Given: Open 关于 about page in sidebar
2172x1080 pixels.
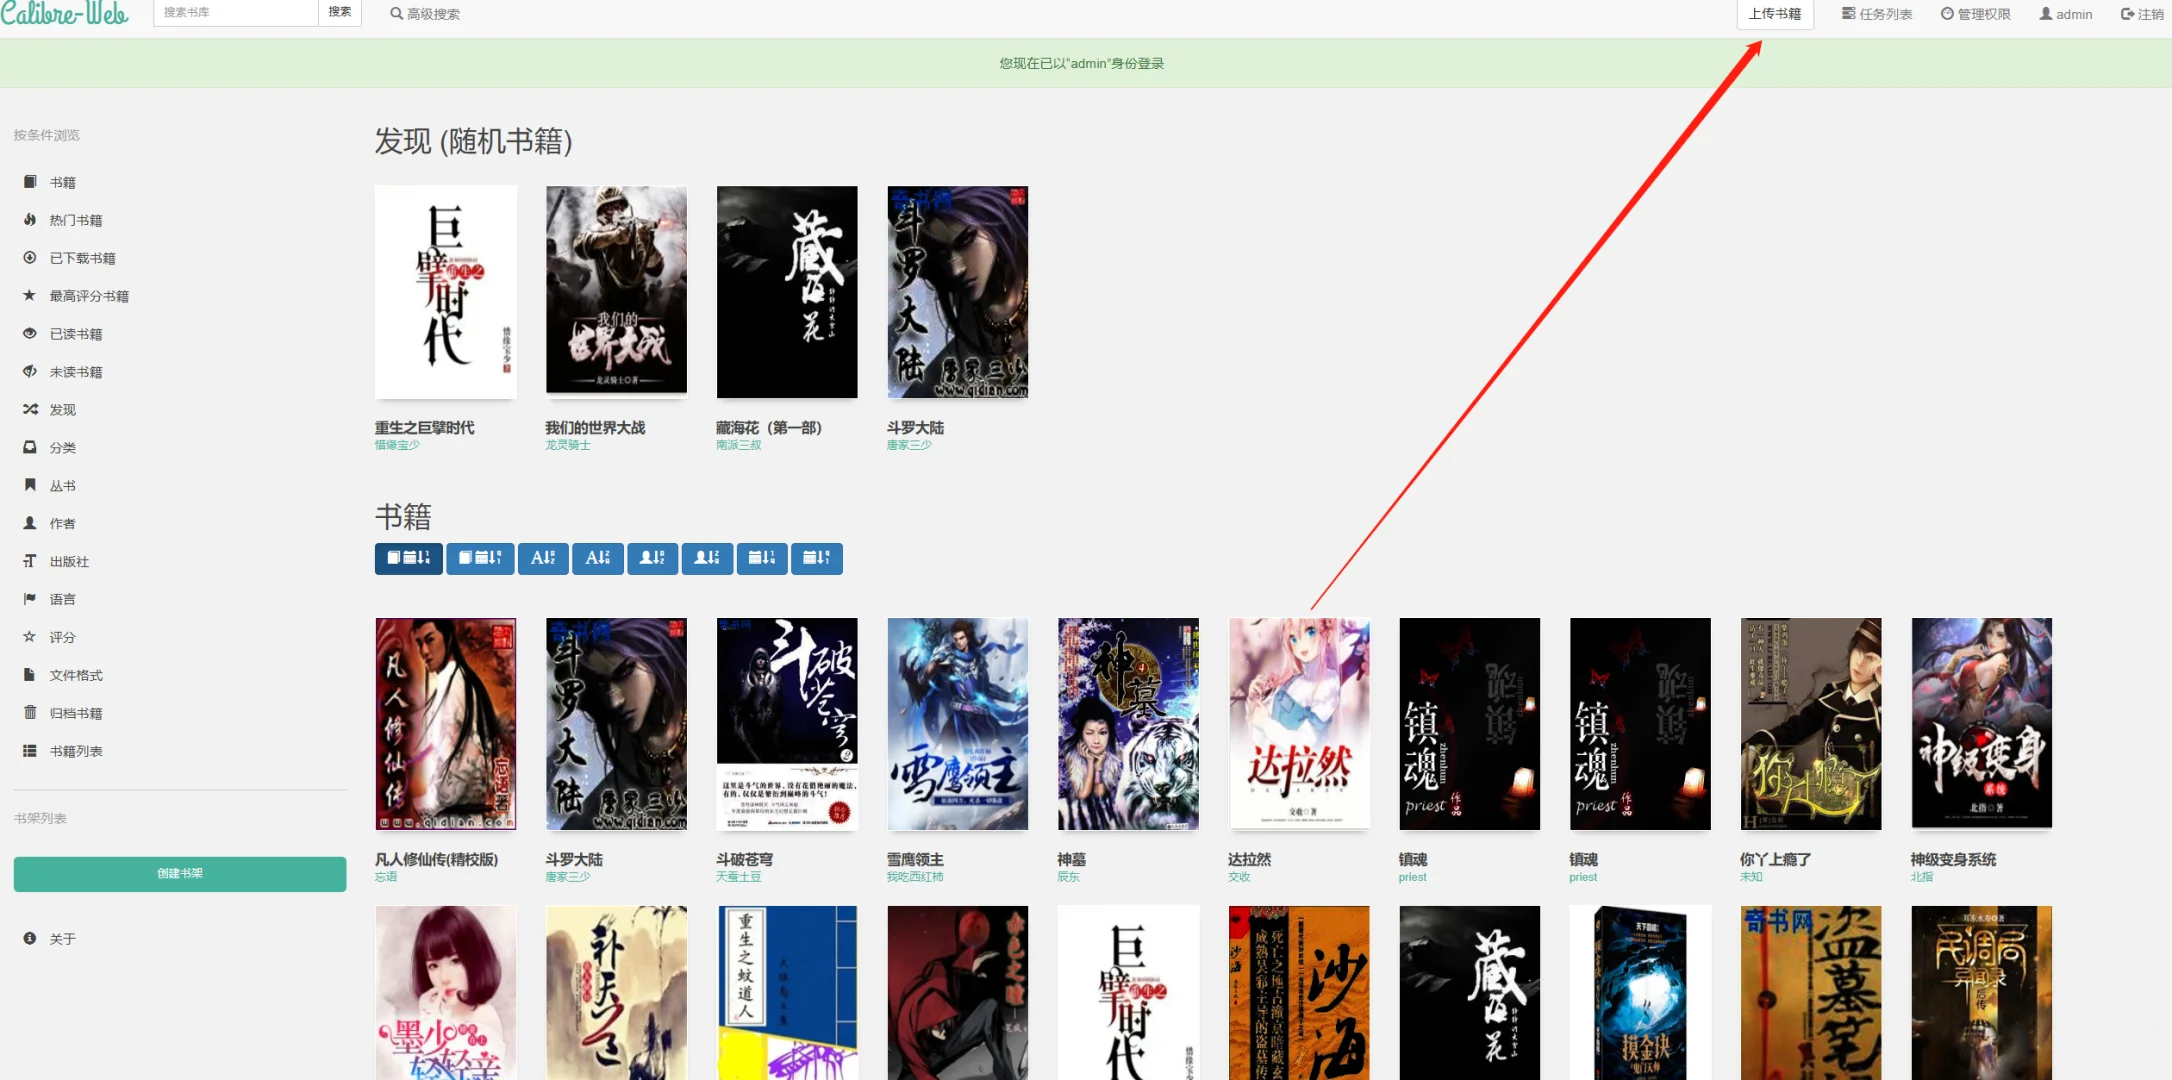Looking at the screenshot, I should pyautogui.click(x=62, y=939).
